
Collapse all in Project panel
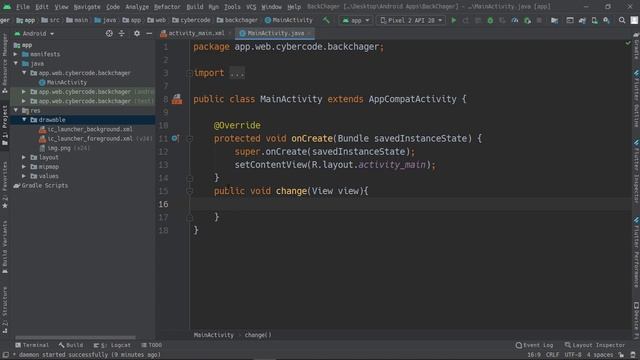pos(122,33)
